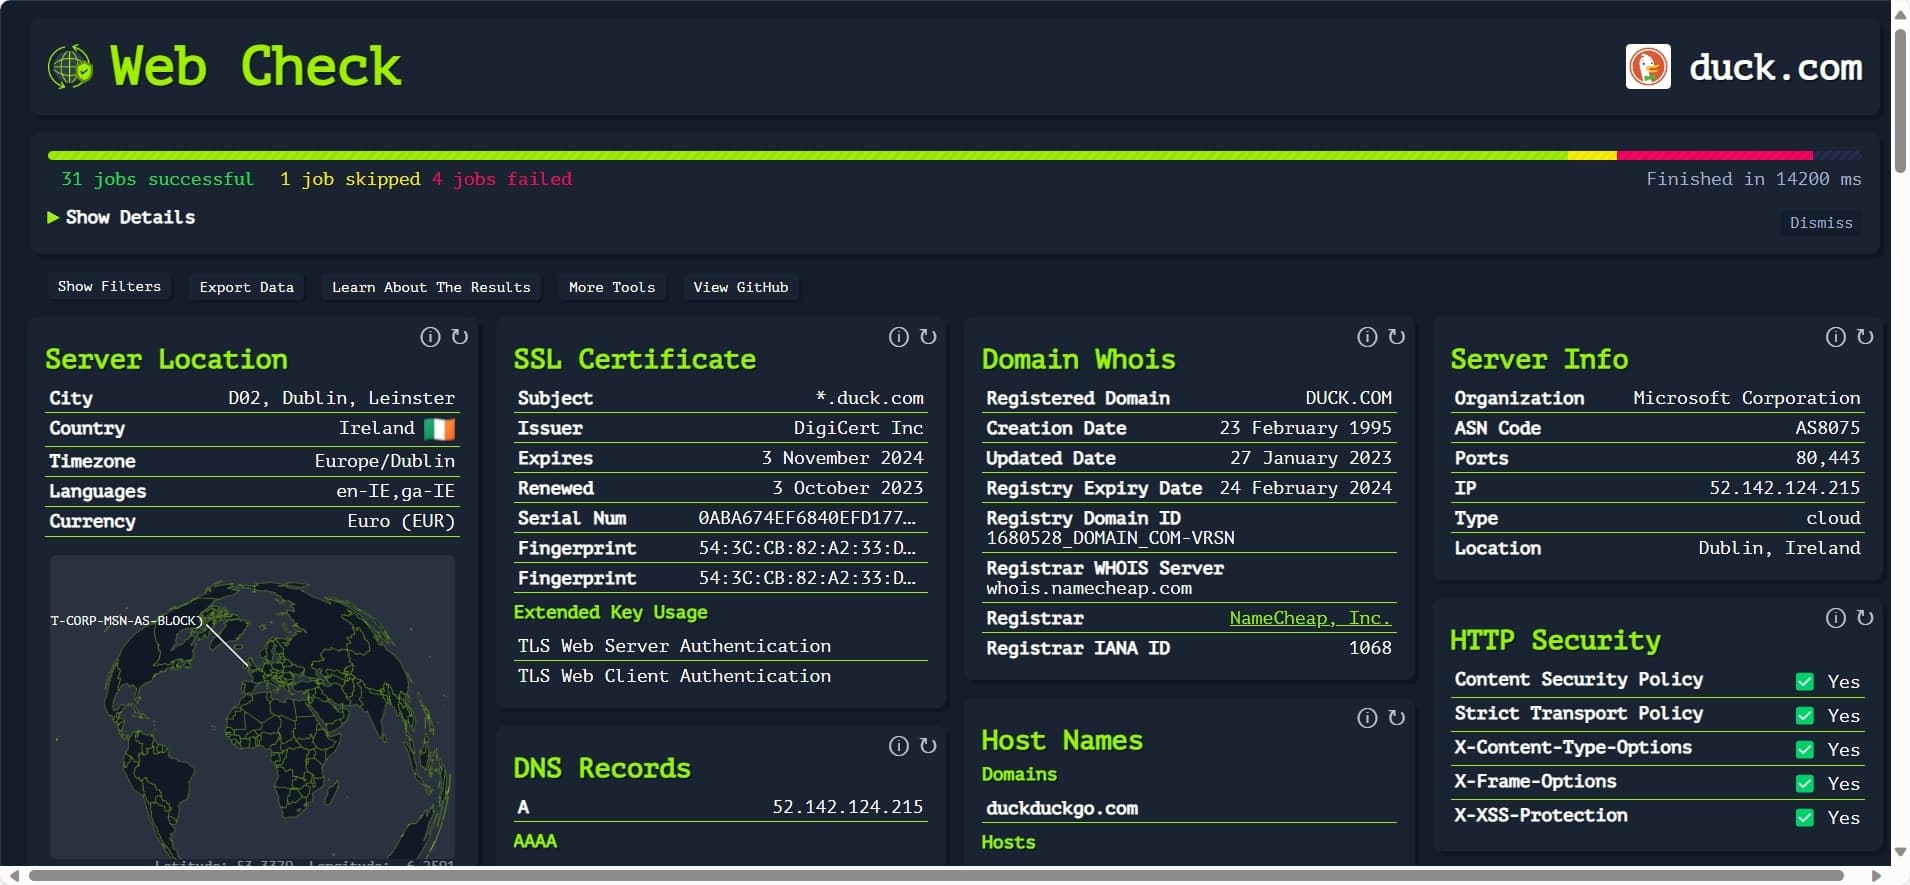The image size is (1910, 885).
Task: Click the Strict Transport Policy checkmark
Action: coord(1805,716)
